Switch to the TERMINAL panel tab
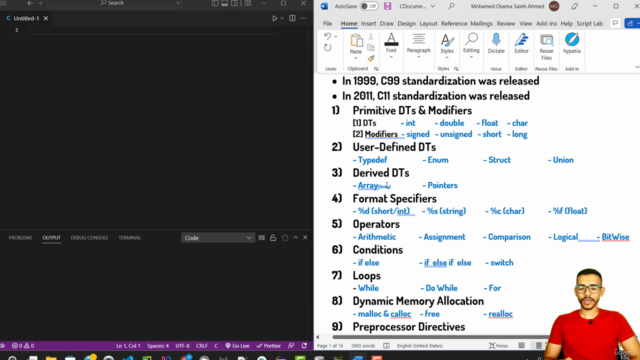Screen dimensions: 640x360 [129, 238]
